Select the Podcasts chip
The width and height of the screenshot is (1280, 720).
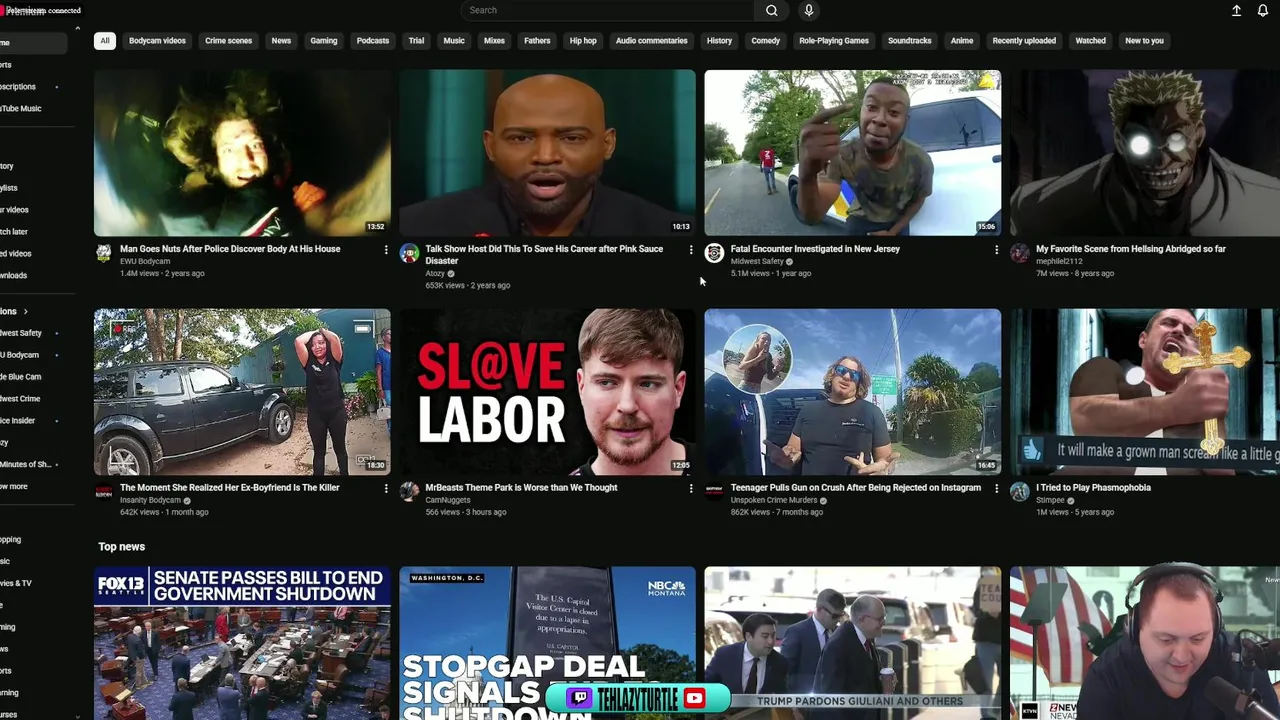[373, 41]
